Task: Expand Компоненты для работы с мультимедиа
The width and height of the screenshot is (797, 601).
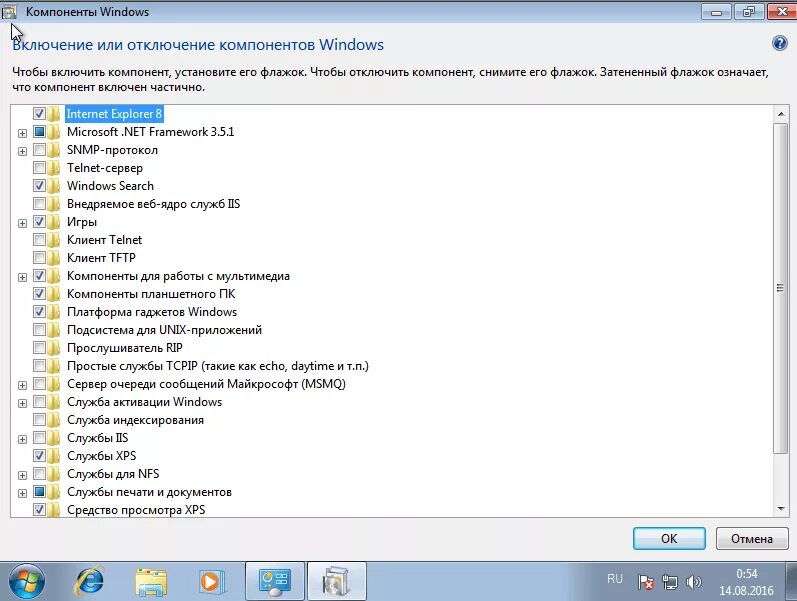Action: coord(22,277)
